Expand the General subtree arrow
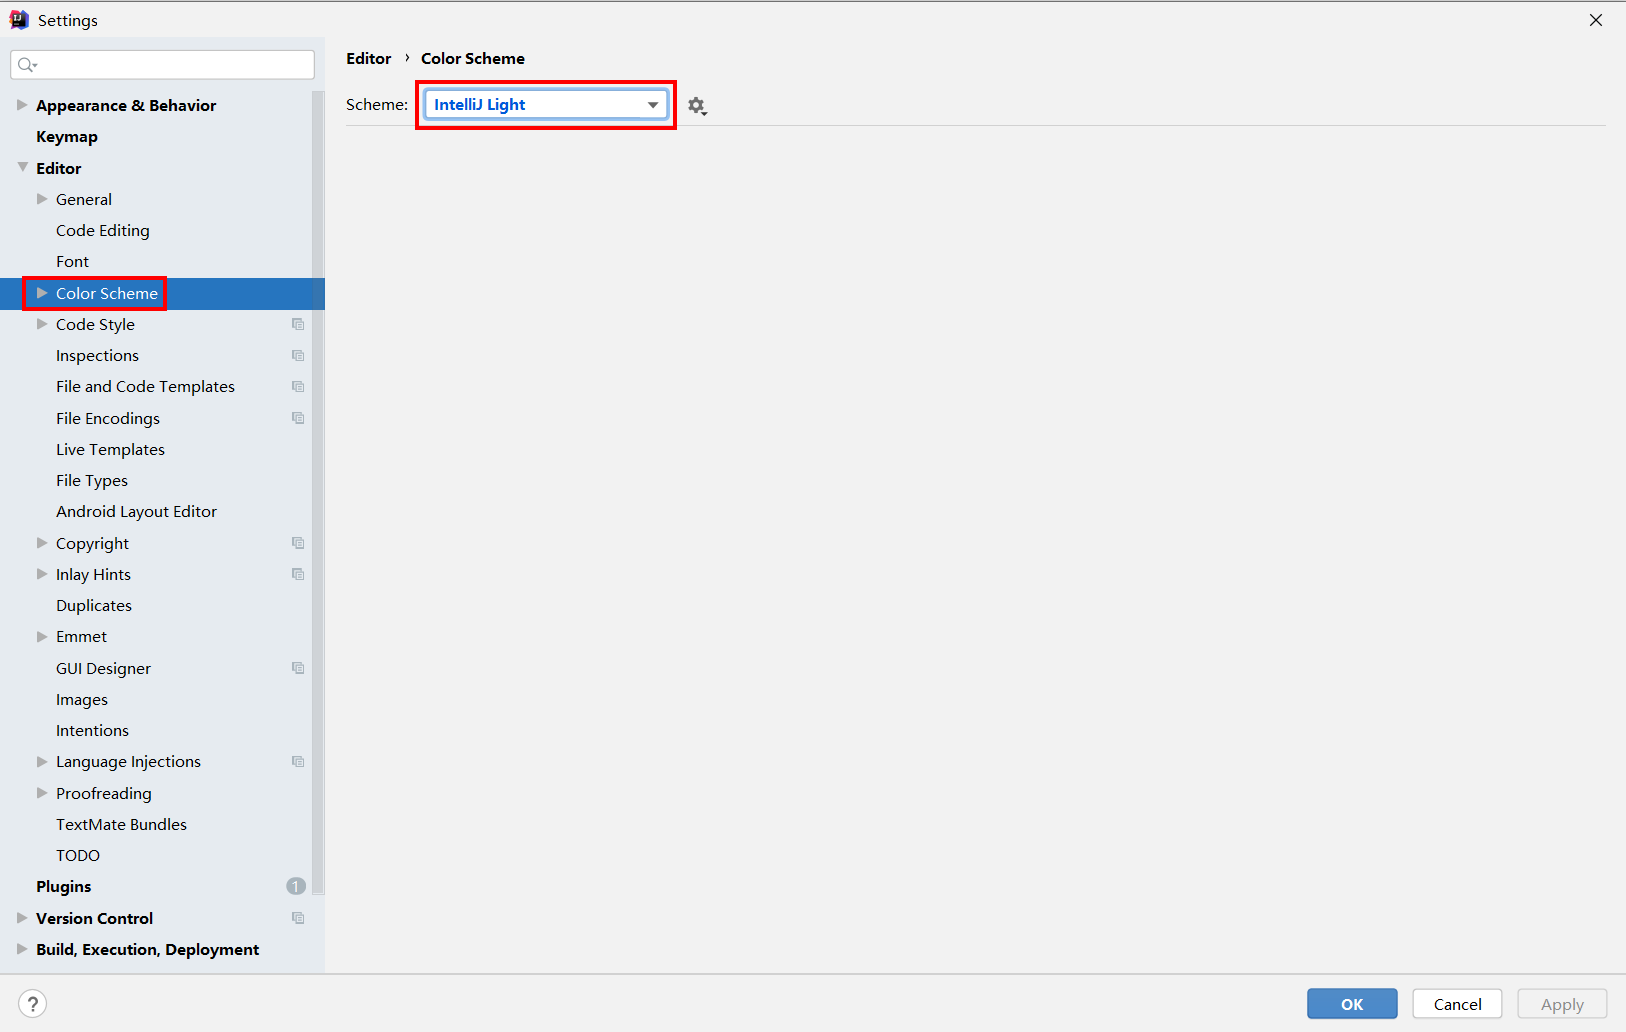This screenshot has width=1626, height=1032. click(x=42, y=199)
